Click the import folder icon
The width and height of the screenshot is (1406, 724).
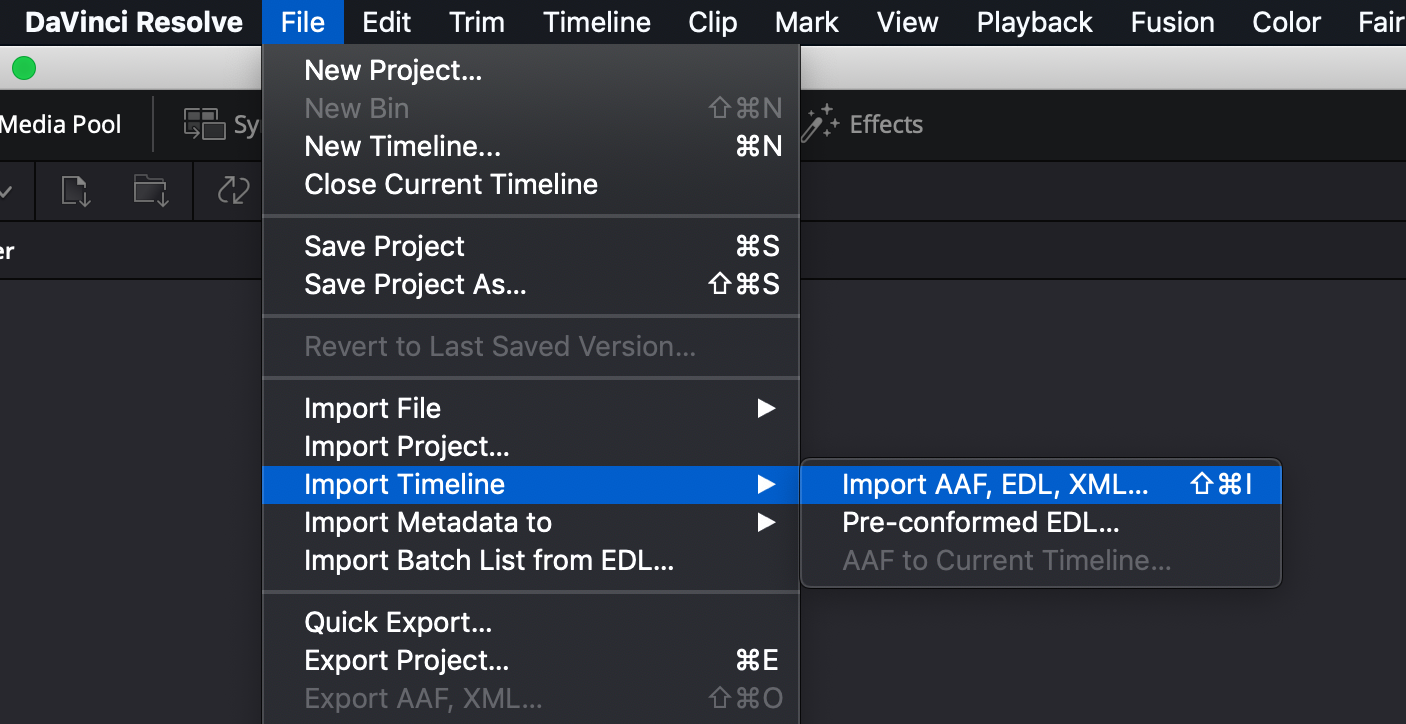pos(151,190)
